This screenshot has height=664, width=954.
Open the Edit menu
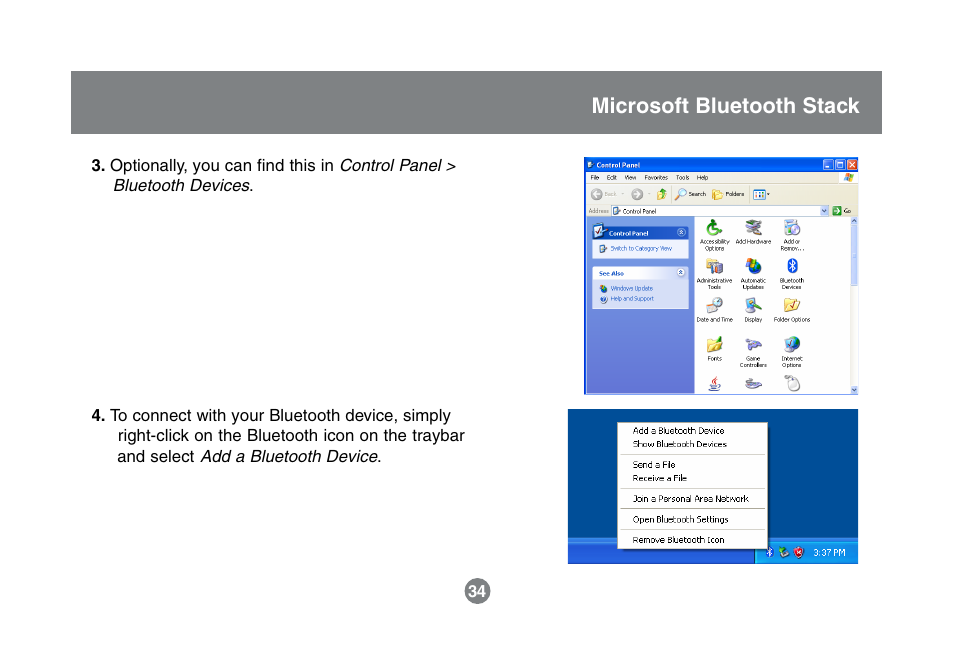click(x=611, y=178)
